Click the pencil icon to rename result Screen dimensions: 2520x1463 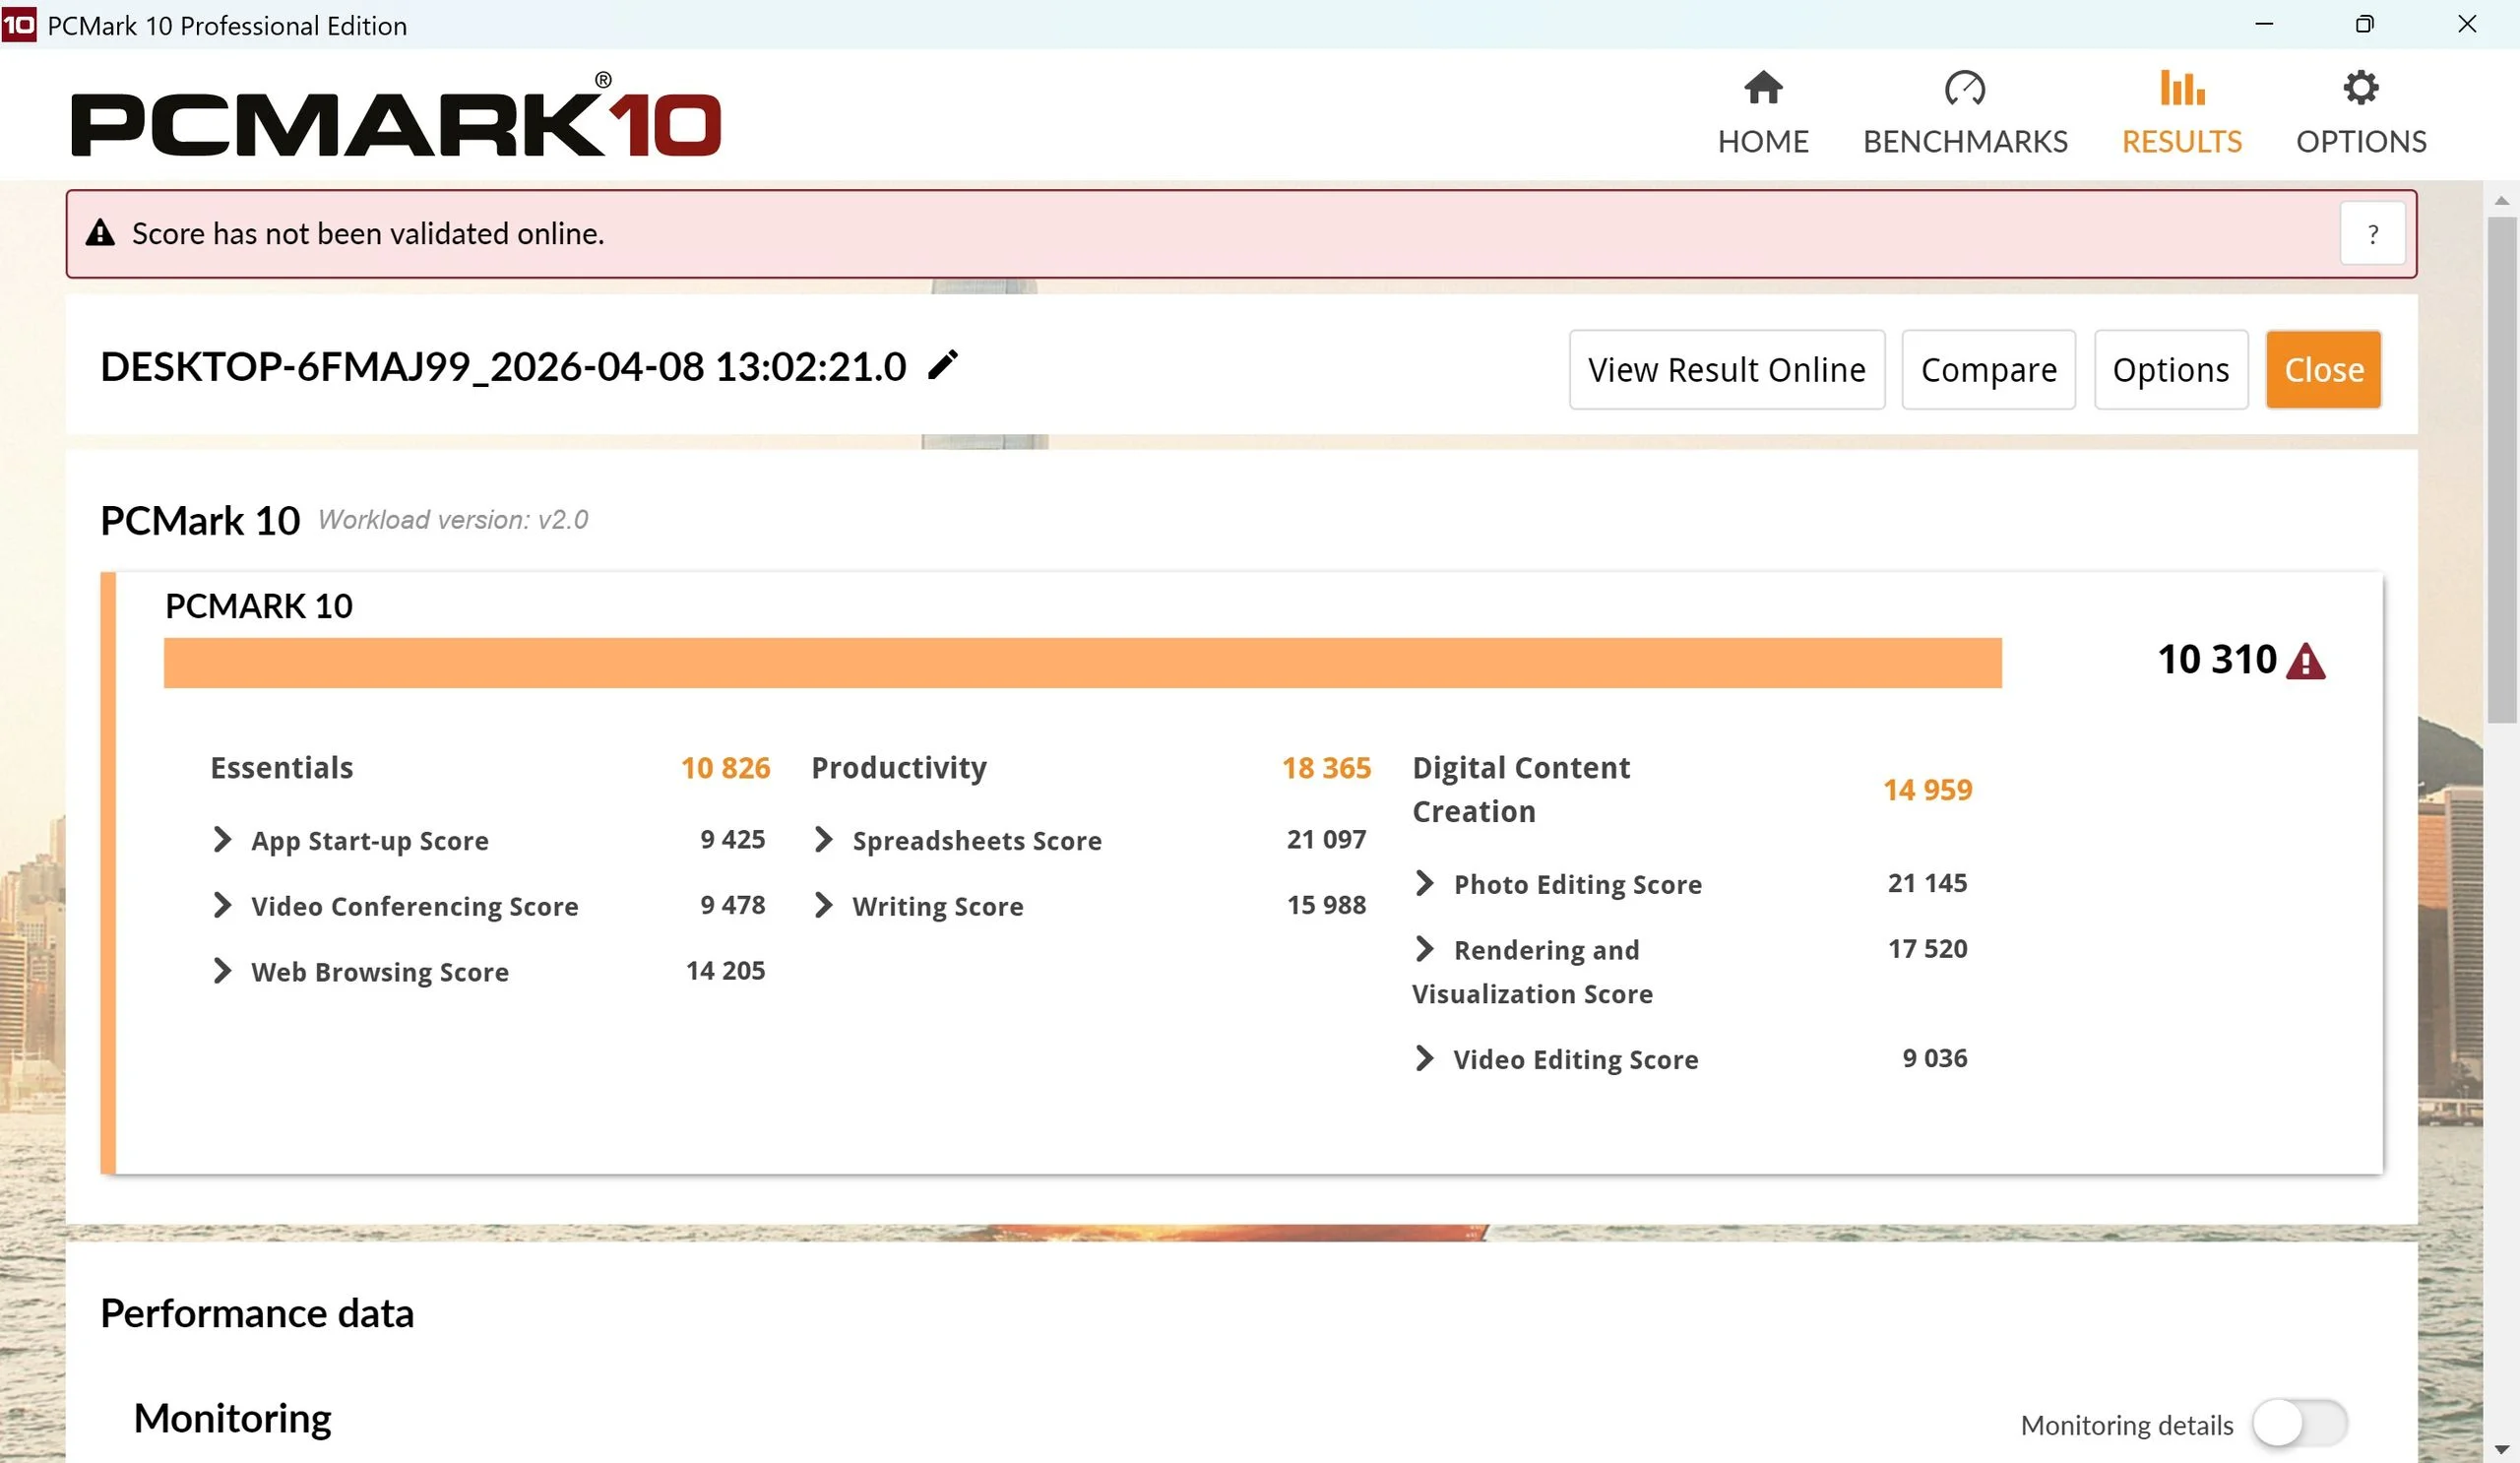pyautogui.click(x=942, y=365)
